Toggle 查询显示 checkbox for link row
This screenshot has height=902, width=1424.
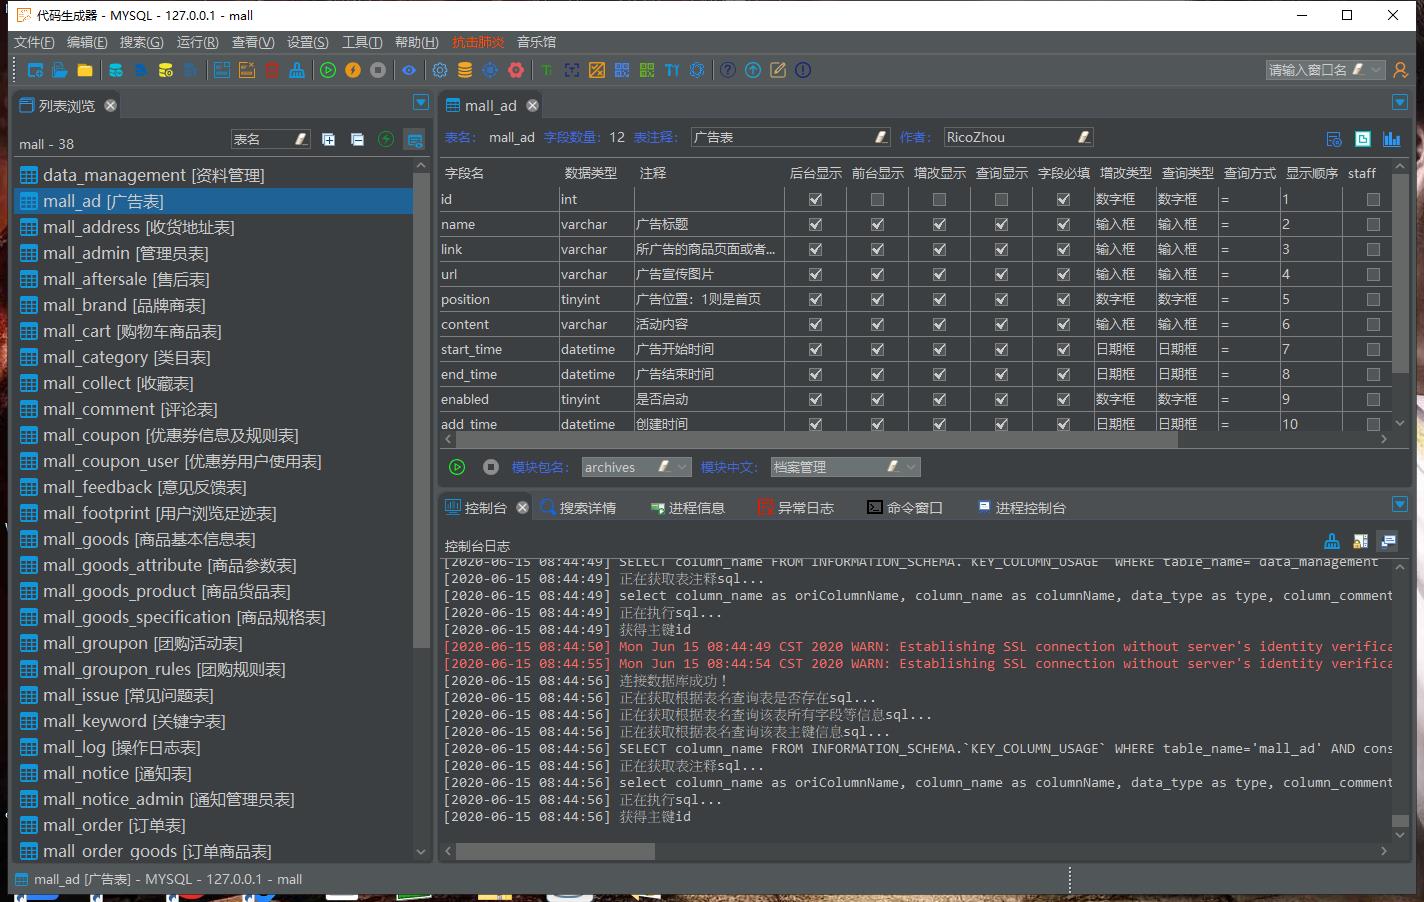pyautogui.click(x=1001, y=249)
